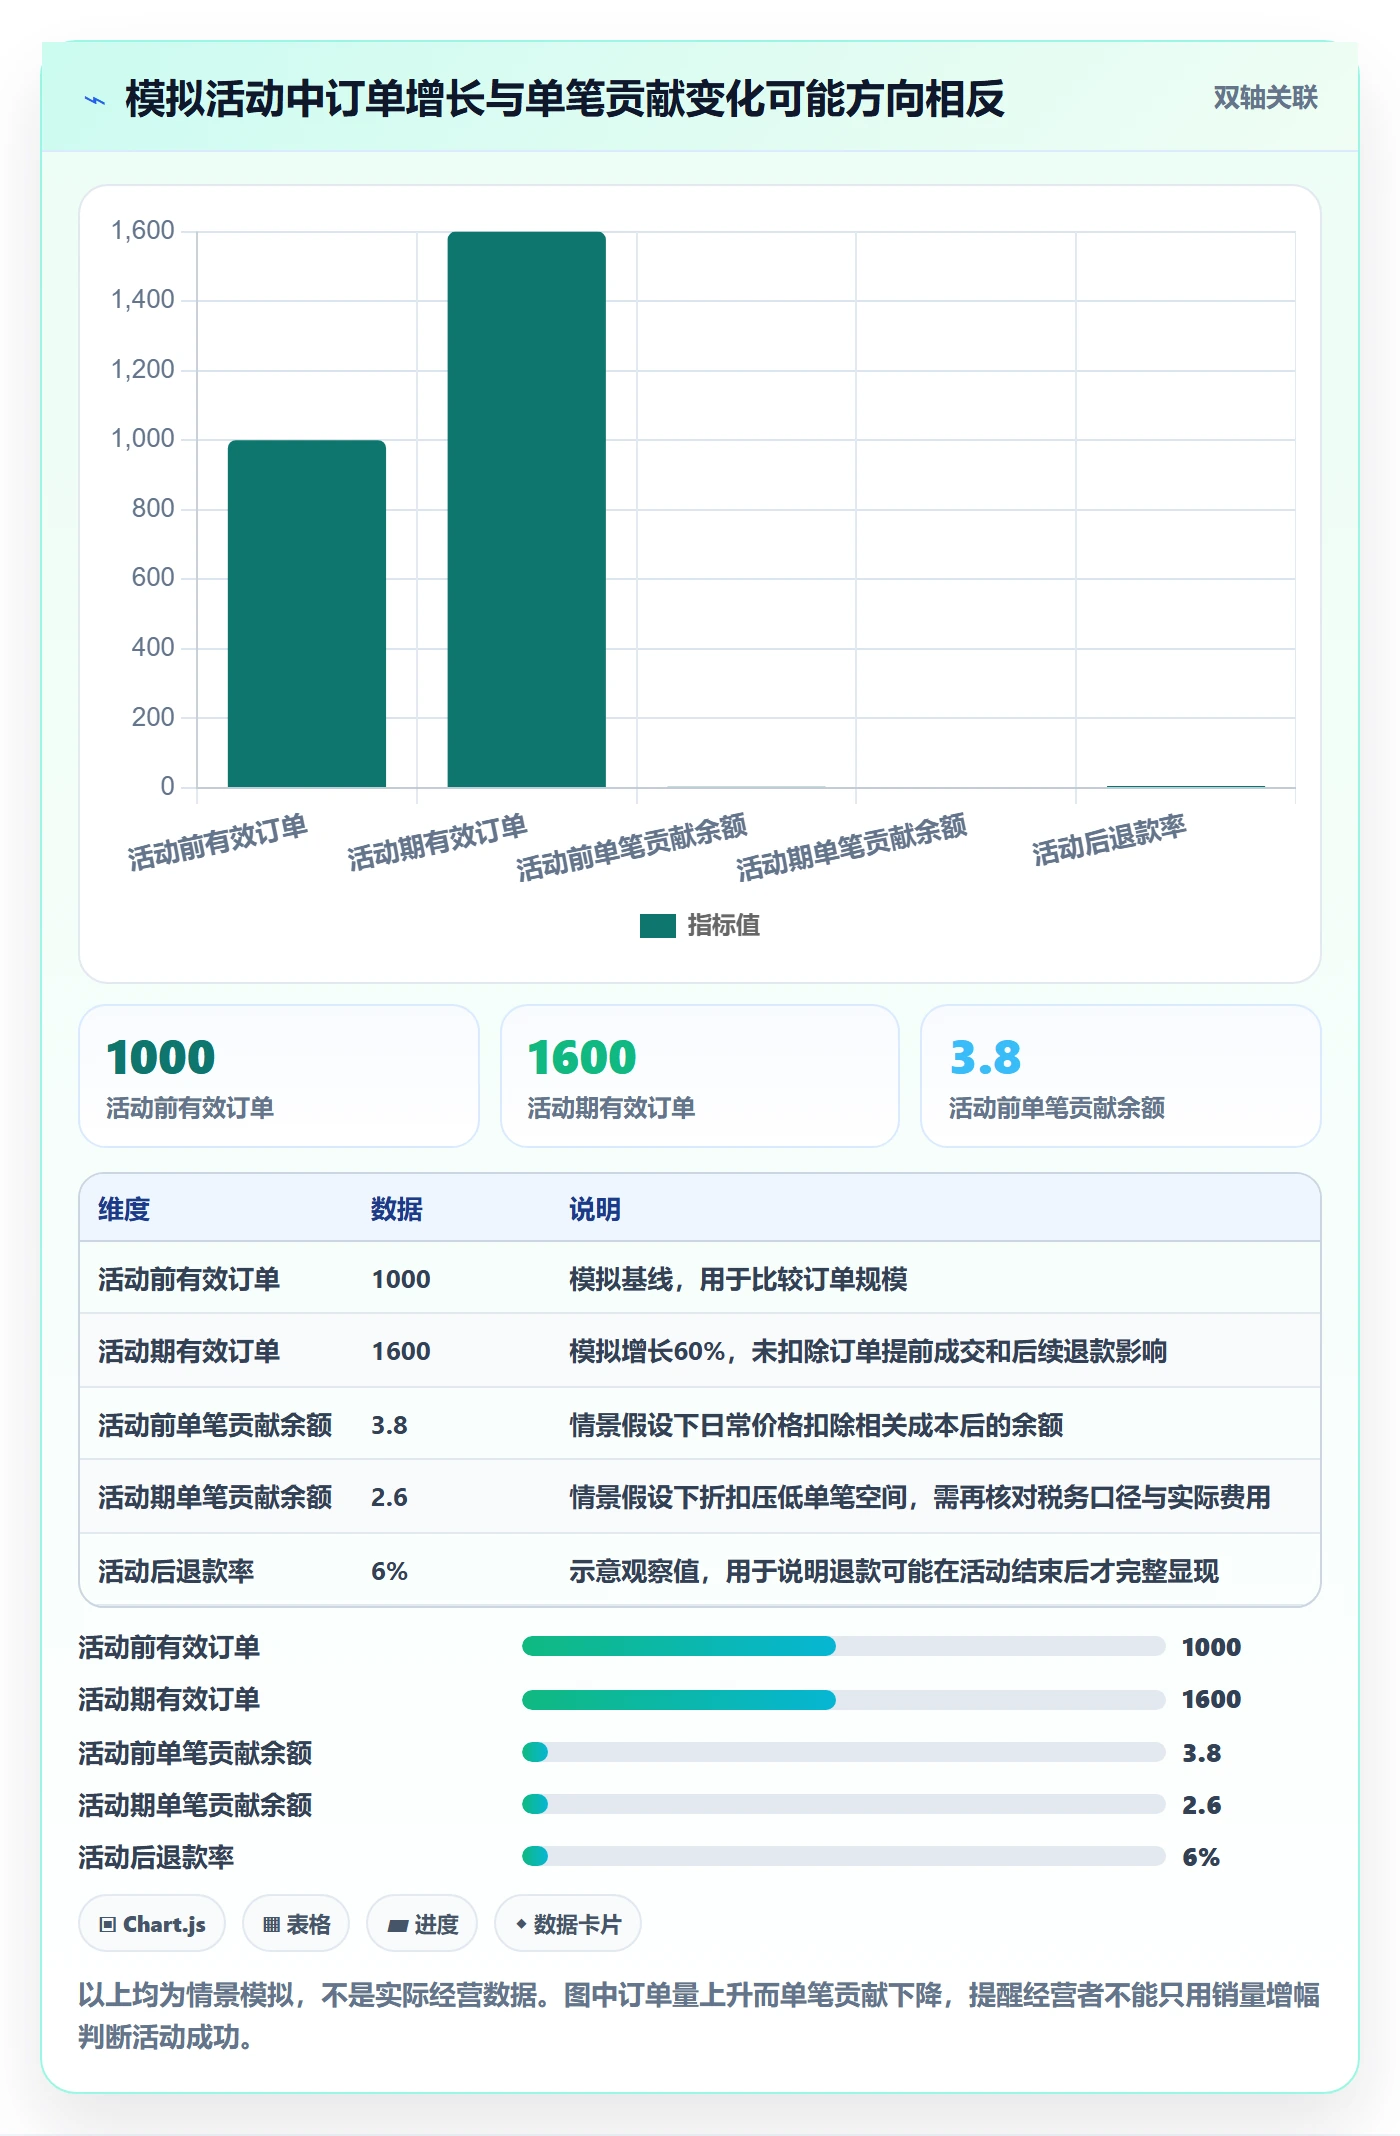Image resolution: width=1400 pixels, height=2136 pixels.
Task: Click the 活动前单笔贡献余额 progress bar
Action: click(x=844, y=1752)
